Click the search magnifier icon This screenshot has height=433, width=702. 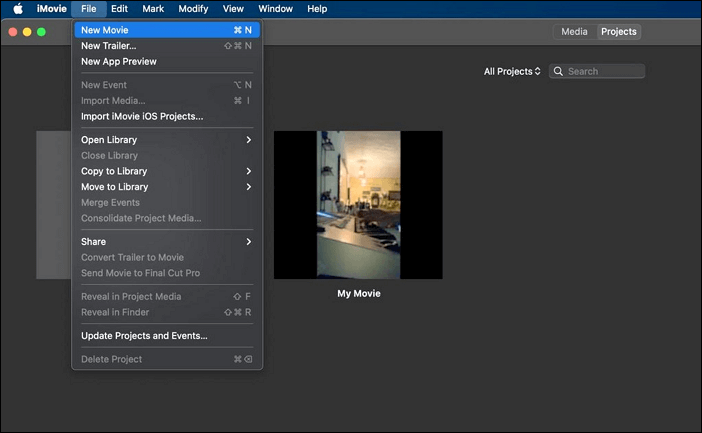[559, 72]
